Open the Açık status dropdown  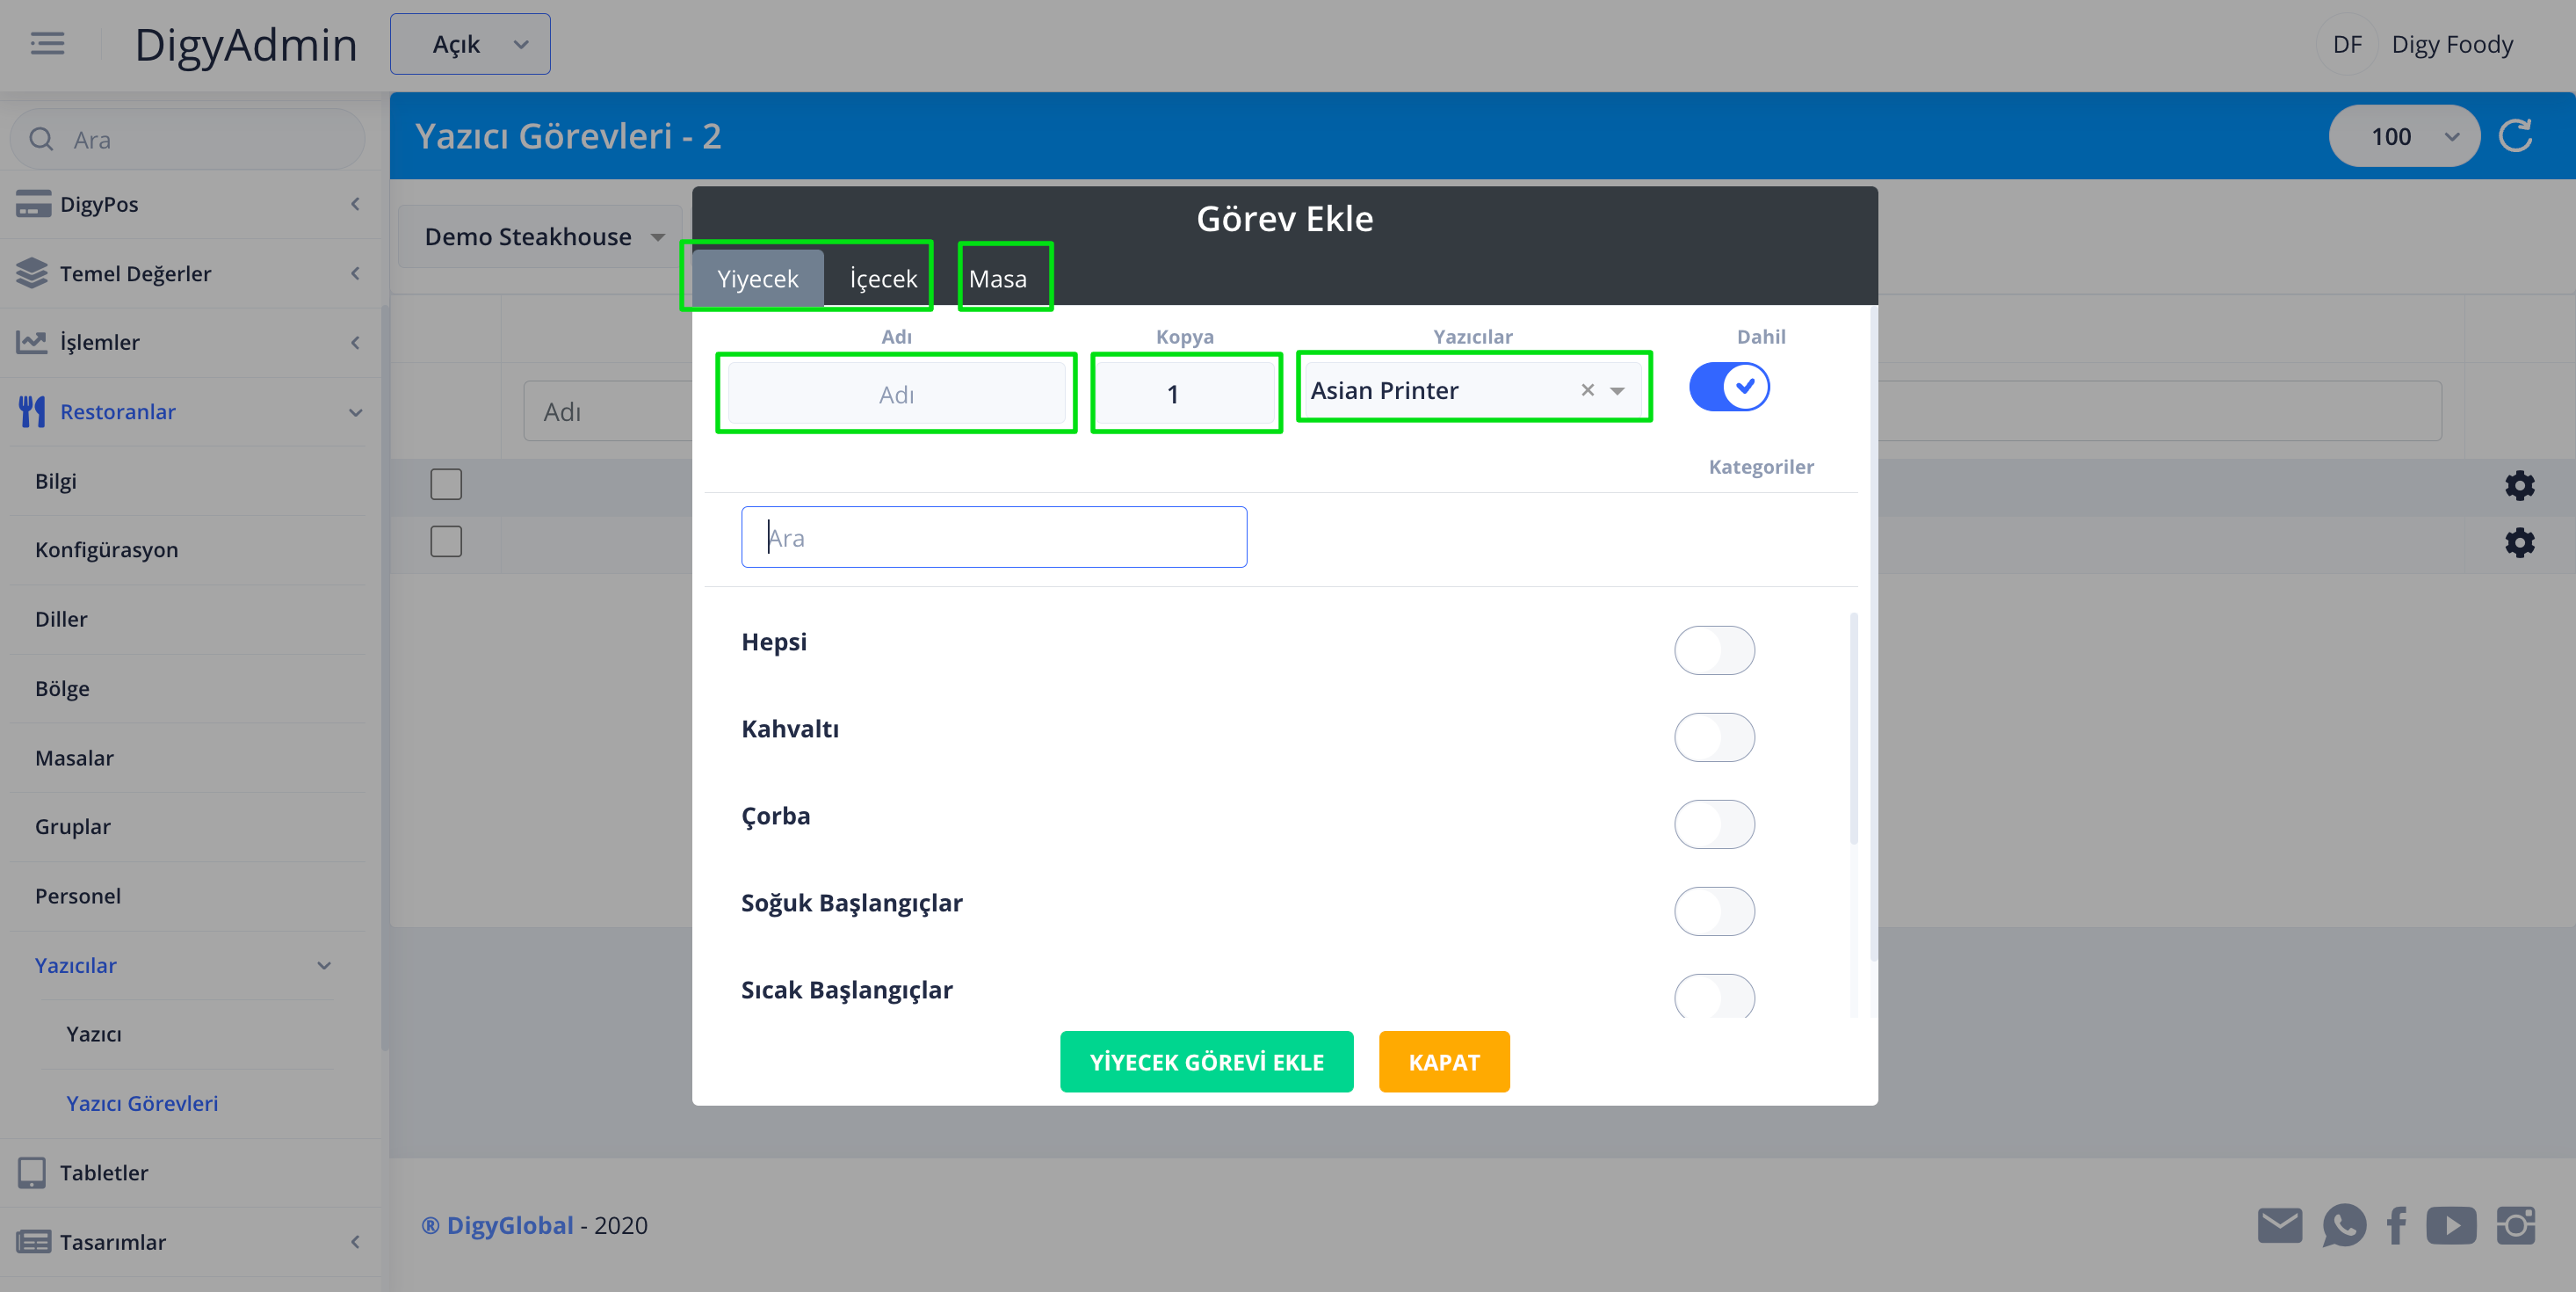[x=470, y=44]
